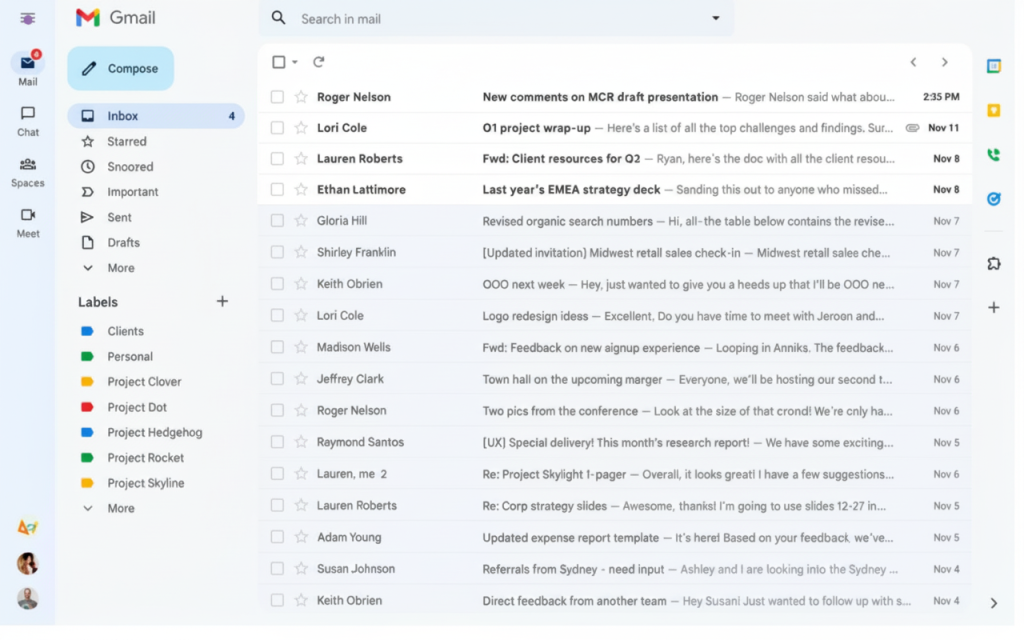Open Google Tasks from the side panel
Image resolution: width=1024 pixels, height=640 pixels.
tap(994, 199)
